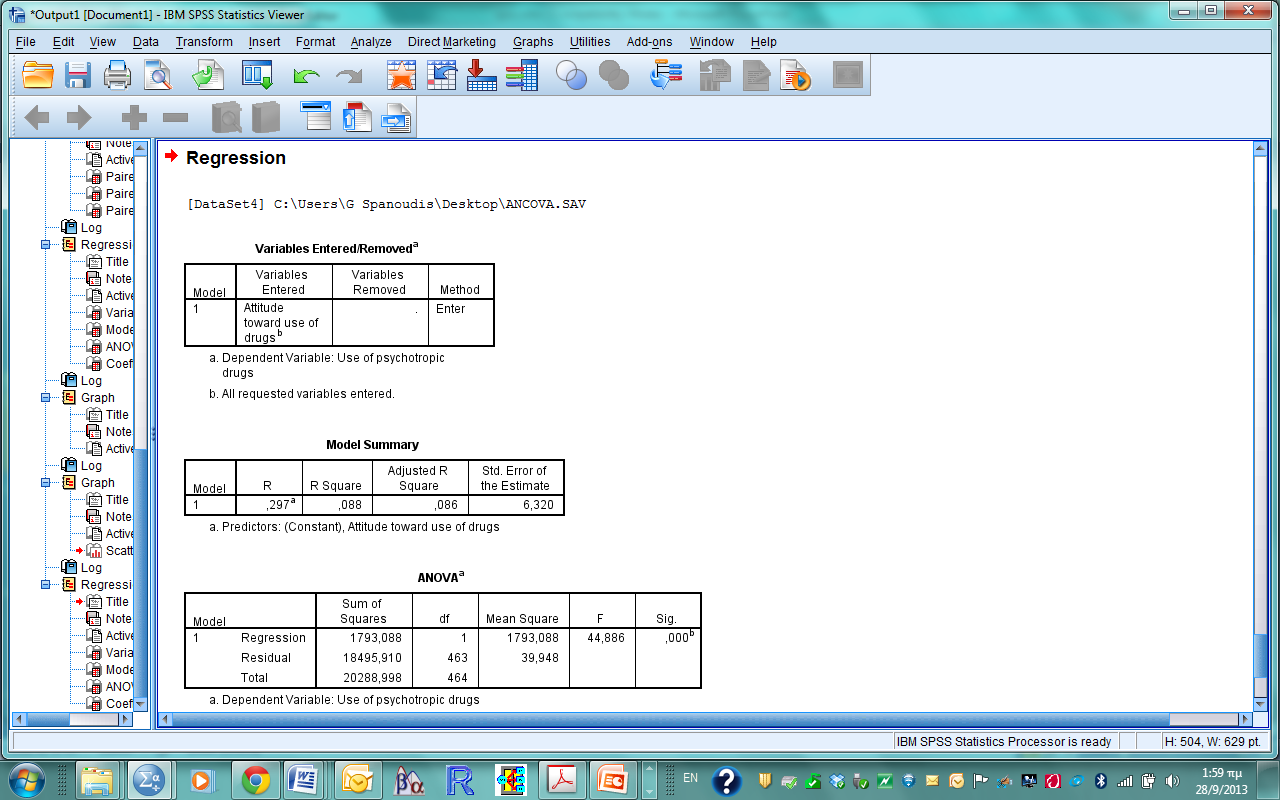Click the Demote right arrow icon
1280x800 pixels.
[x=79, y=118]
